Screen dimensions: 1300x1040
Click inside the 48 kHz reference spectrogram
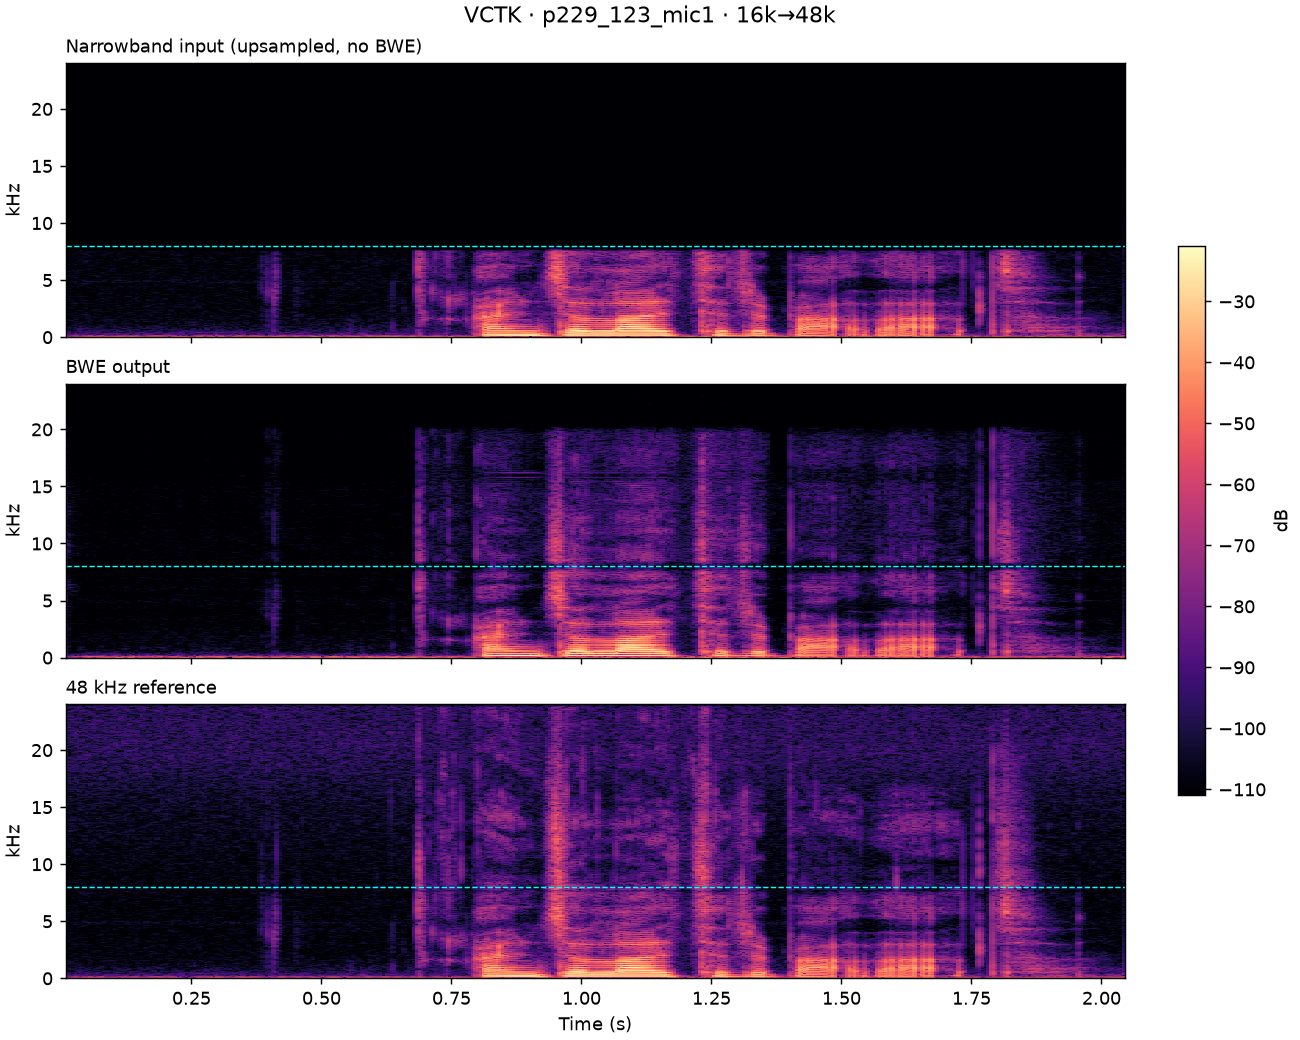coord(596,841)
